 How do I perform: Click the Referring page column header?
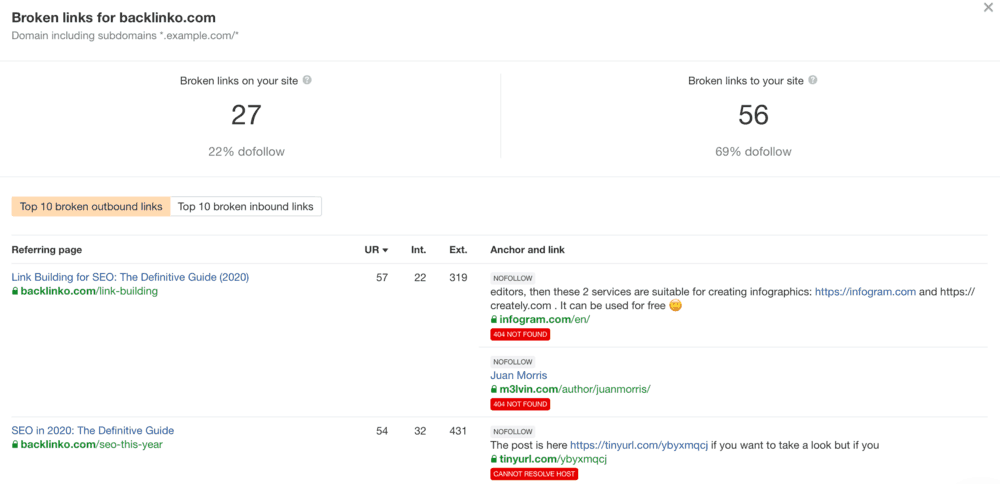click(x=47, y=250)
